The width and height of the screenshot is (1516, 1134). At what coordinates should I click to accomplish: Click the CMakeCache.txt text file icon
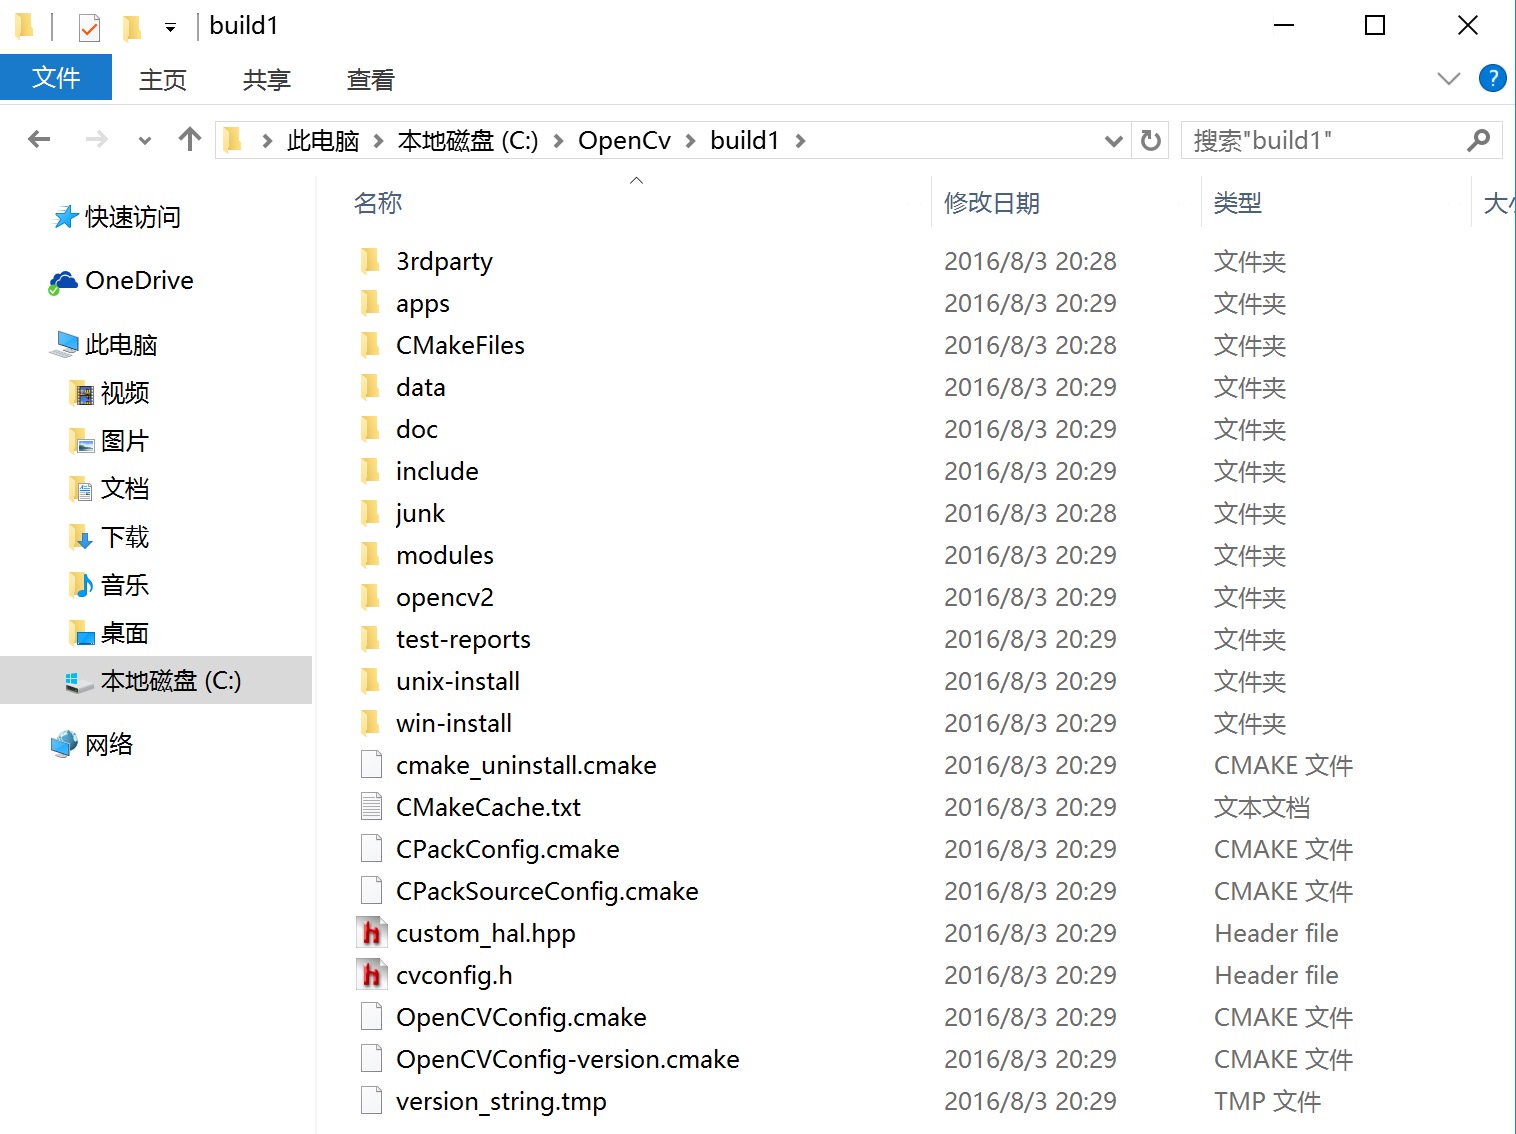click(371, 806)
